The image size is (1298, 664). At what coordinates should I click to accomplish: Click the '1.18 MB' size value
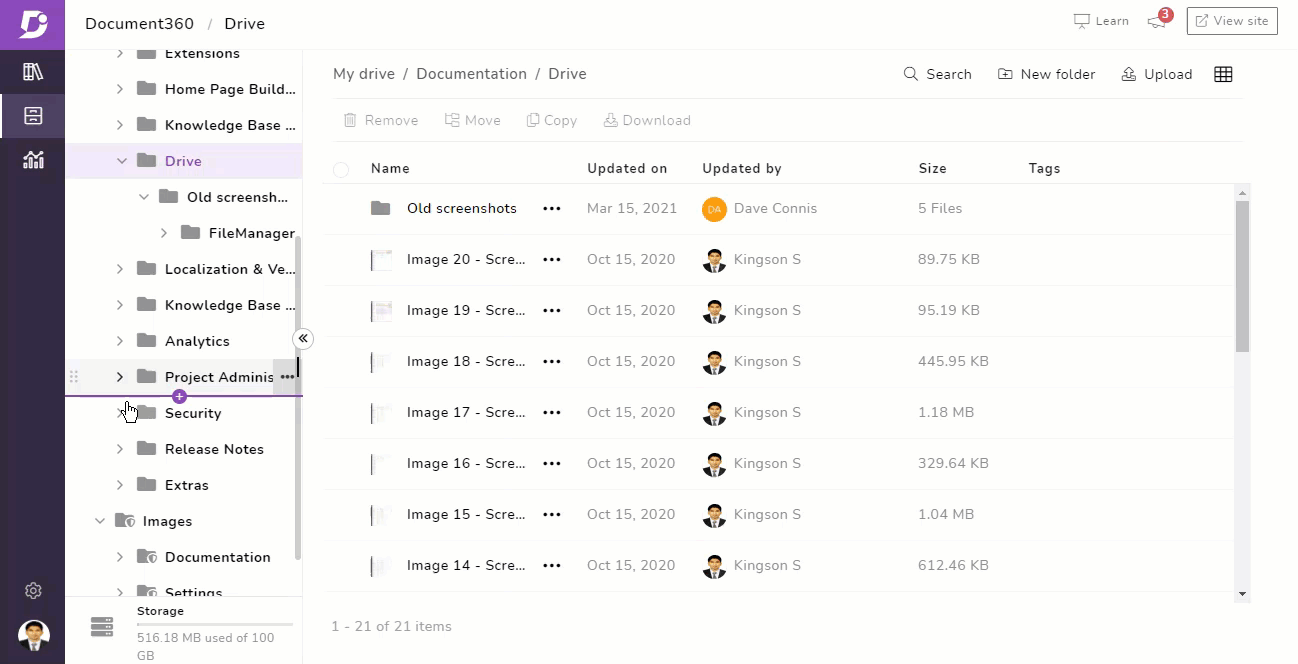click(946, 412)
